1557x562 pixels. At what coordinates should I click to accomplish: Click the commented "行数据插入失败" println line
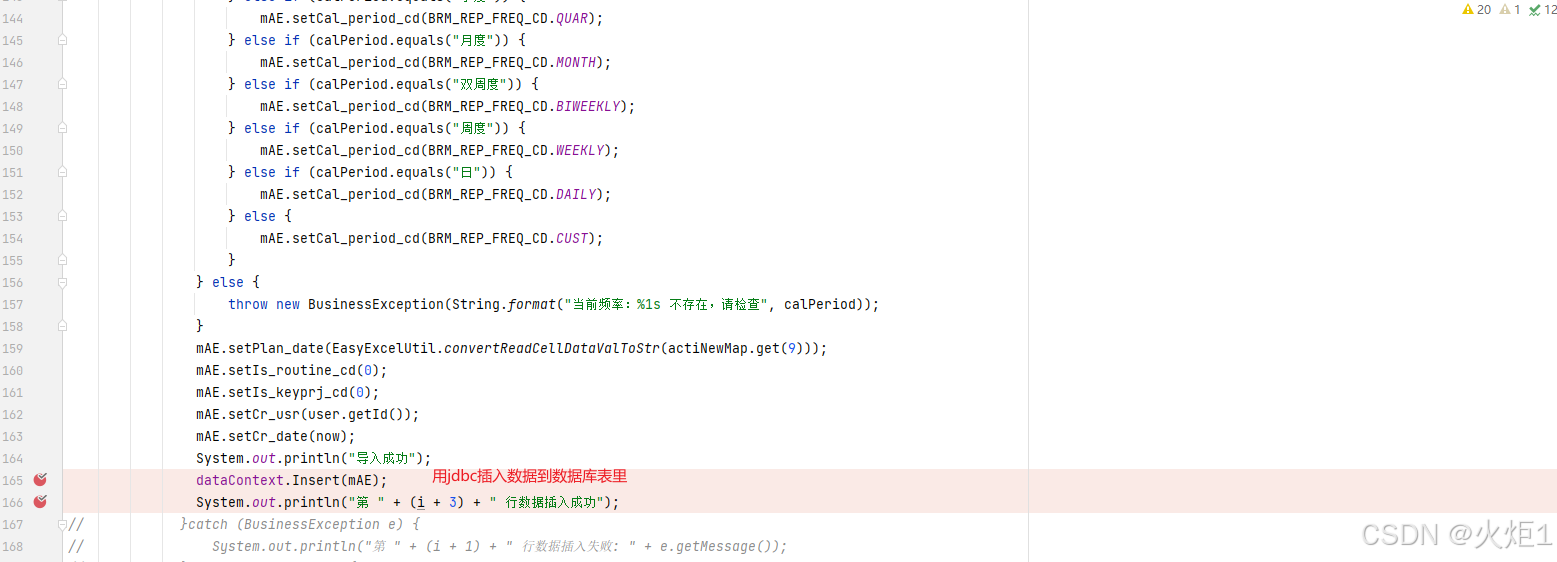[x=499, y=546]
